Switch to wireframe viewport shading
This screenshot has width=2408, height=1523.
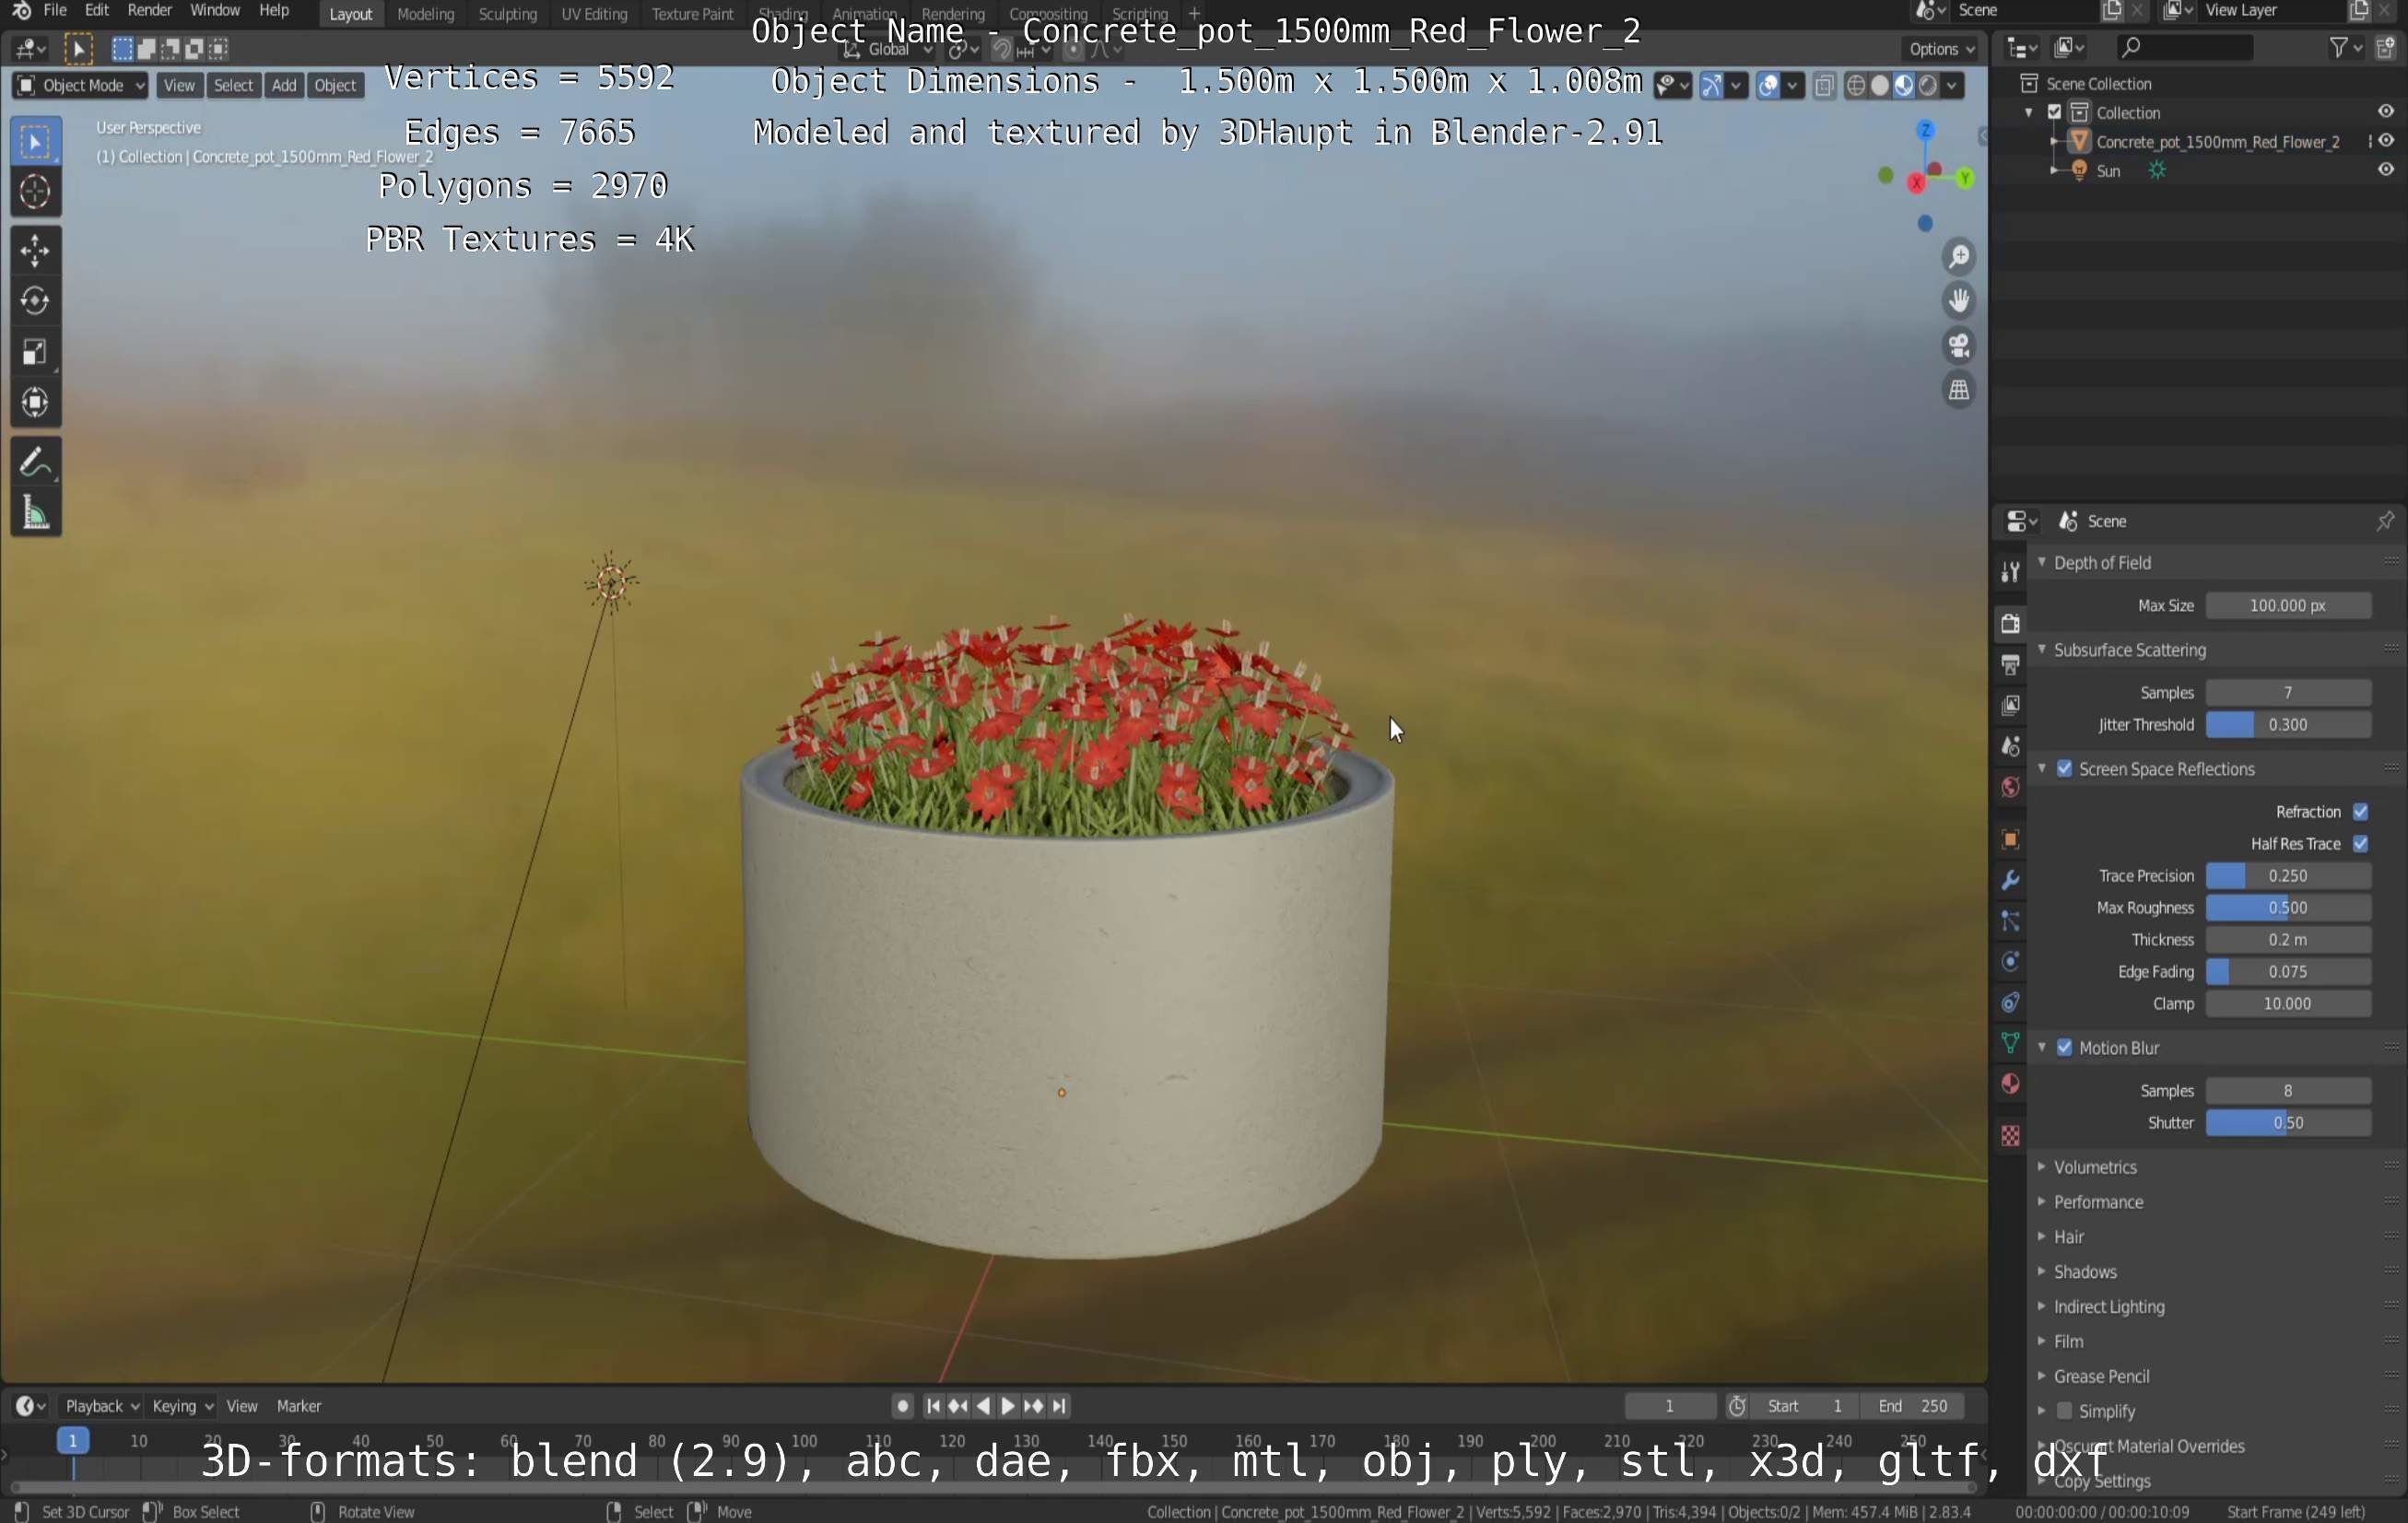pyautogui.click(x=1856, y=86)
